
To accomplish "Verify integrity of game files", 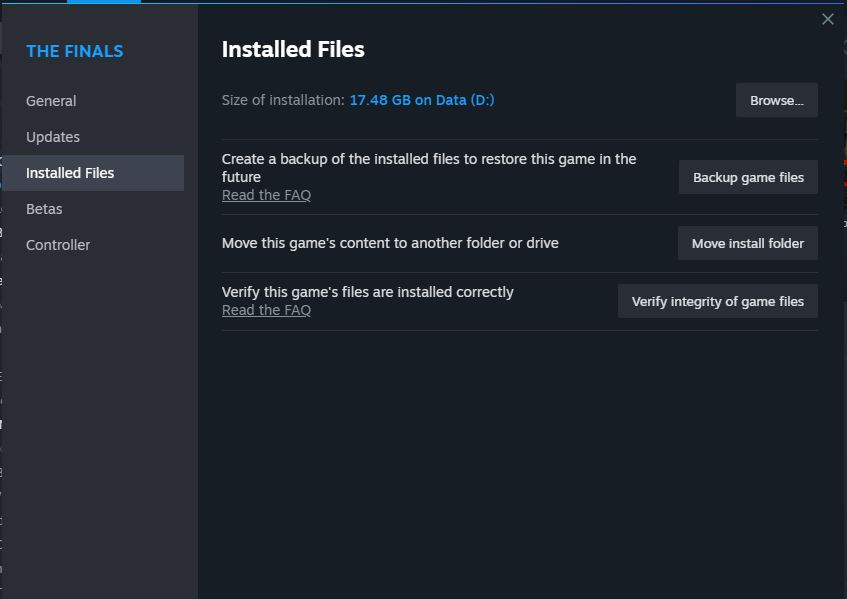I will click(x=717, y=301).
